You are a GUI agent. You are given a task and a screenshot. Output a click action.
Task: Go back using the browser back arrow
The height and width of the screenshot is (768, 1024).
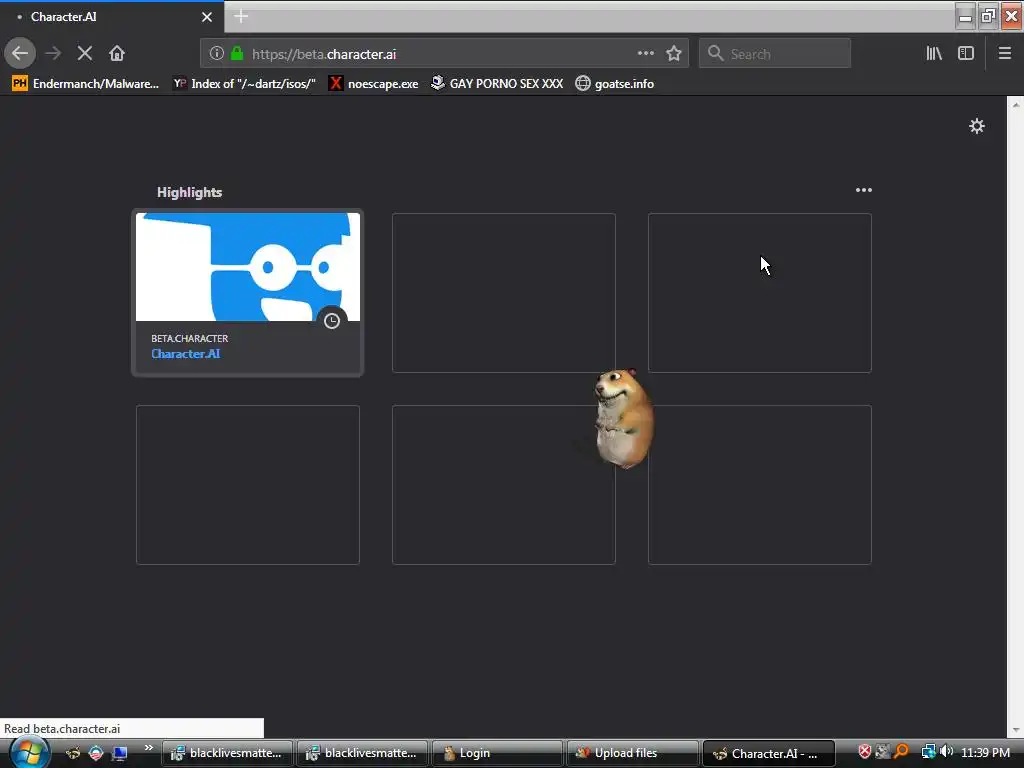(x=20, y=54)
